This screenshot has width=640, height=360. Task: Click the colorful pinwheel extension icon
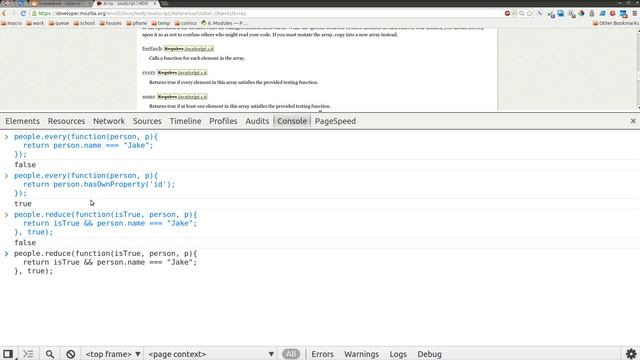pos(581,13)
